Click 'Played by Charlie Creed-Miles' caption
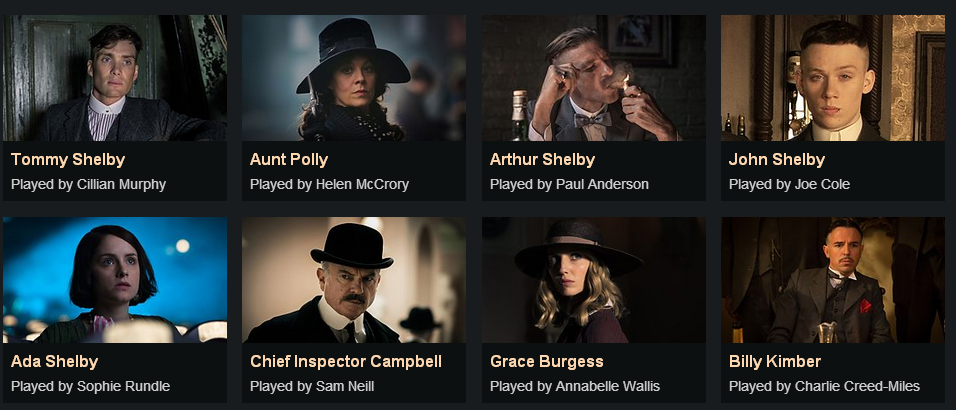This screenshot has height=410, width=956. 824,386
